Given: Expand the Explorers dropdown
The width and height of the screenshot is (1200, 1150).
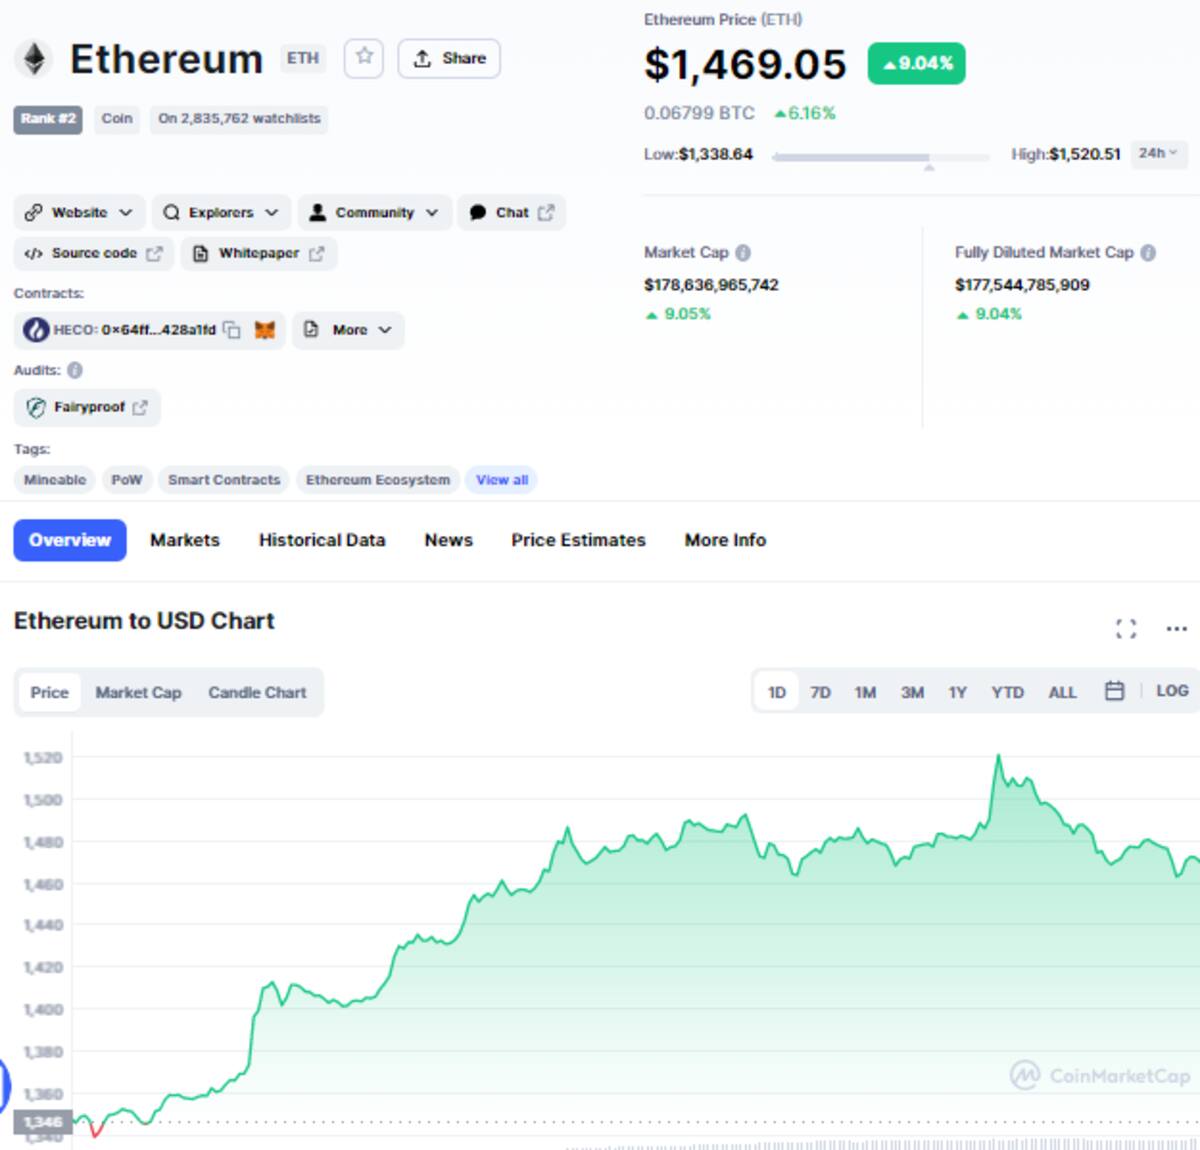Looking at the screenshot, I should (x=221, y=212).
